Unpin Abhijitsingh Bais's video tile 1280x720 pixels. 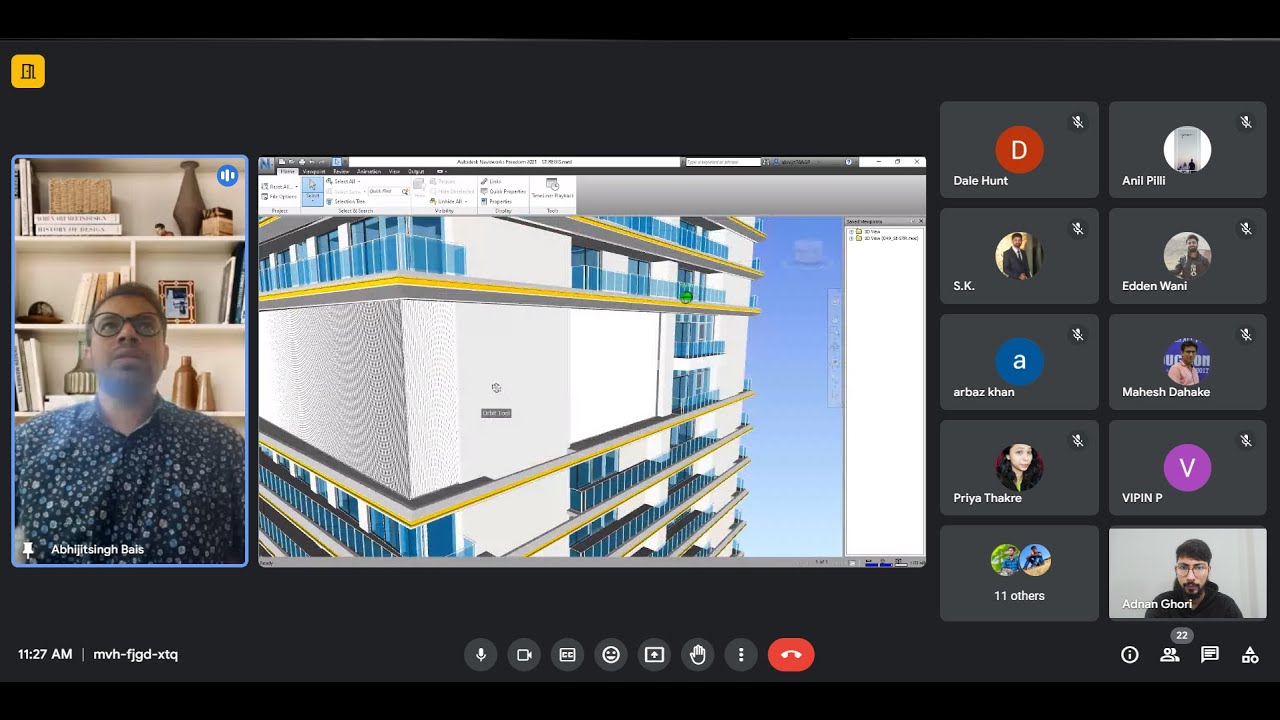28,550
